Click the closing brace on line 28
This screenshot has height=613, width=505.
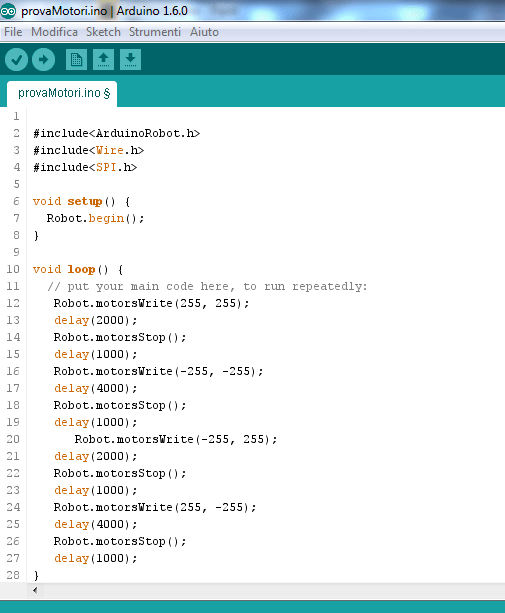point(36,575)
